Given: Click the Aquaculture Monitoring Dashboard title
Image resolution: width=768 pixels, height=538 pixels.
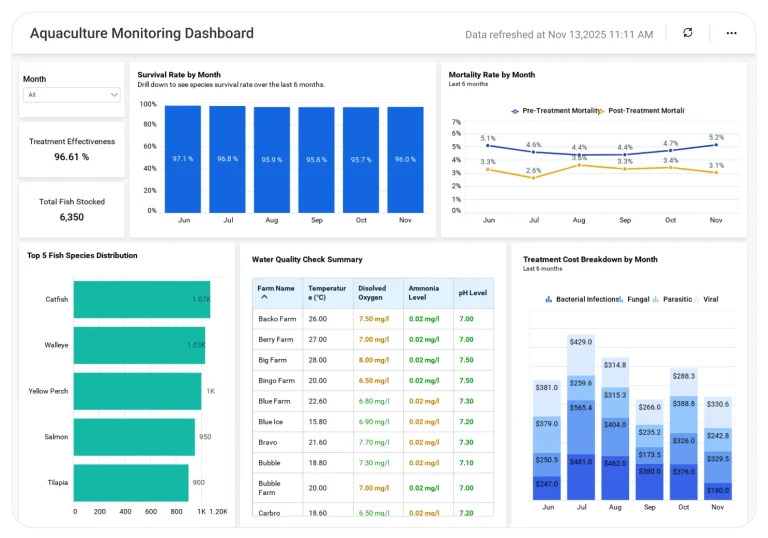Looking at the screenshot, I should point(142,33).
